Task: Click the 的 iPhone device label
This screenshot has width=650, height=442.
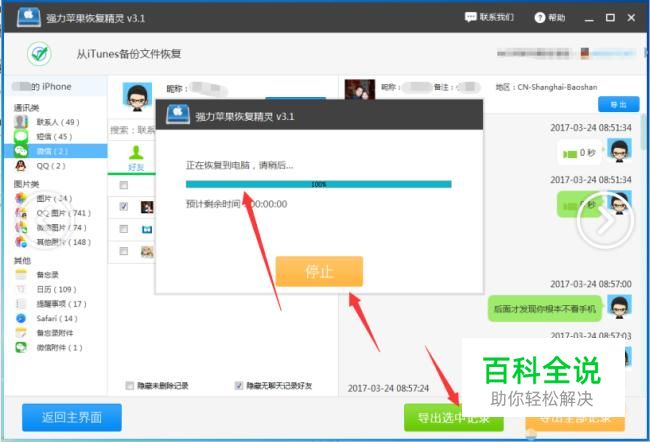Action: pos(51,87)
